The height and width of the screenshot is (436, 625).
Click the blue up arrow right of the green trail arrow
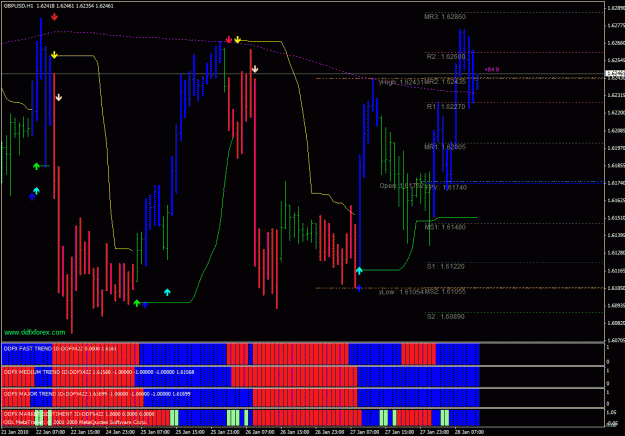click(x=145, y=305)
